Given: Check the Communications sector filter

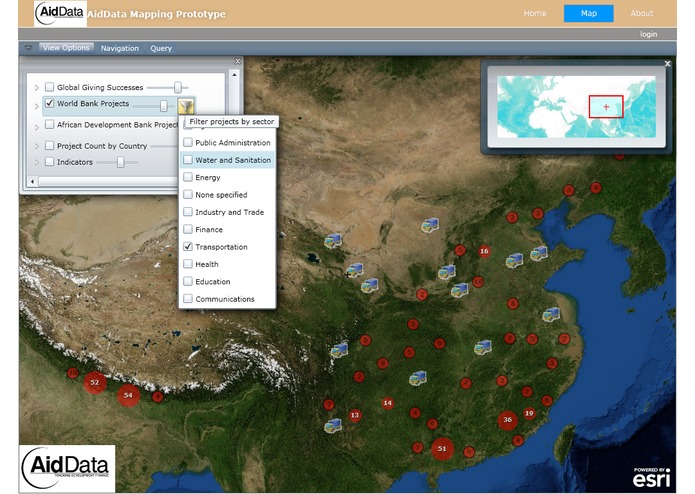Looking at the screenshot, I should [188, 299].
